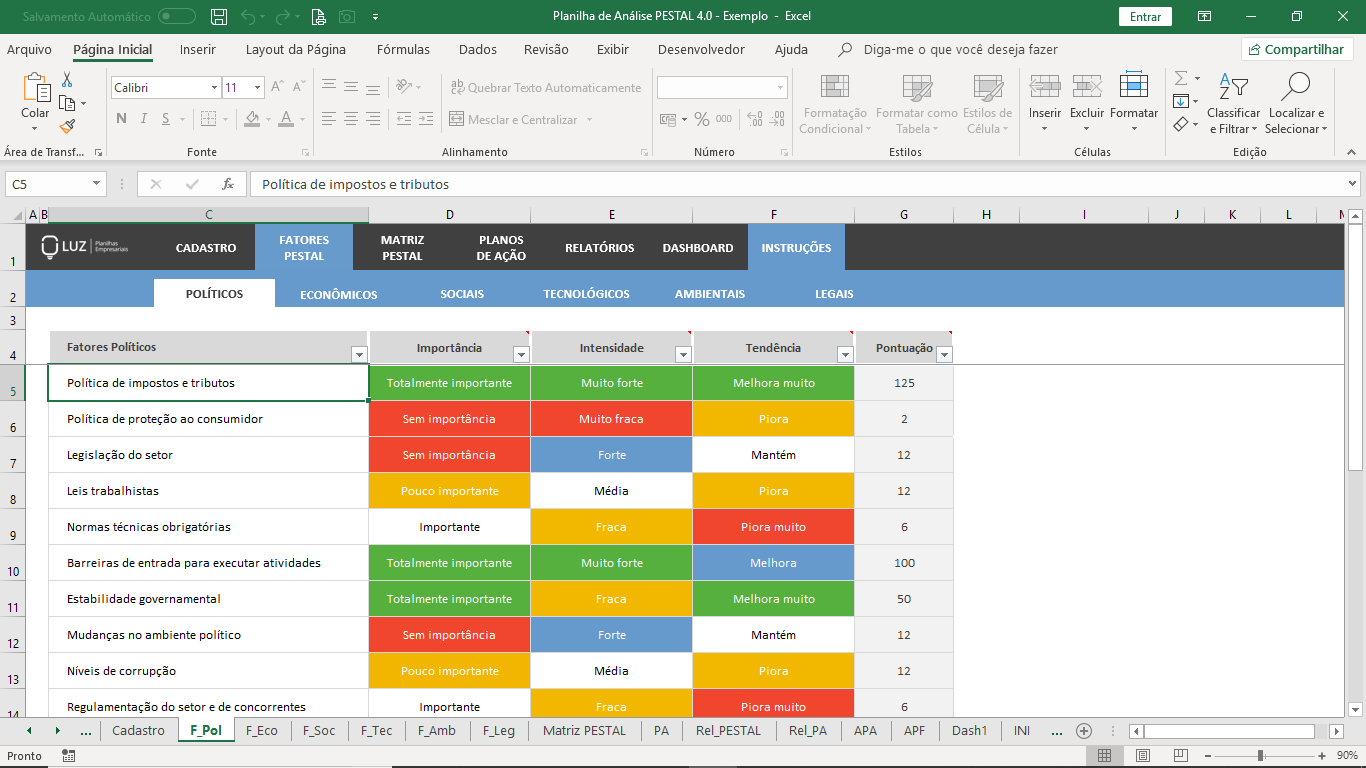Click the Localizar e Selecionar magnifier

[1296, 87]
